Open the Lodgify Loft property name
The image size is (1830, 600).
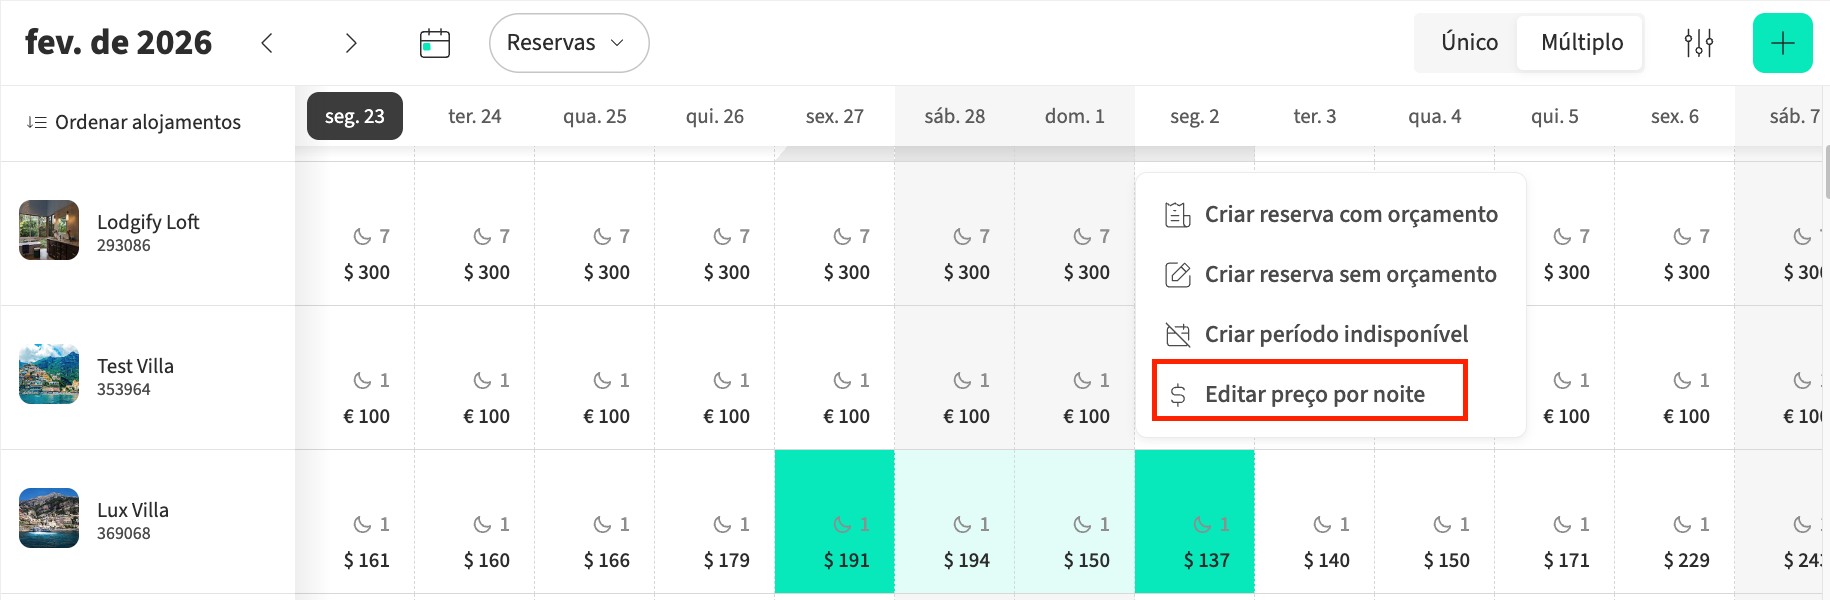[x=148, y=222]
